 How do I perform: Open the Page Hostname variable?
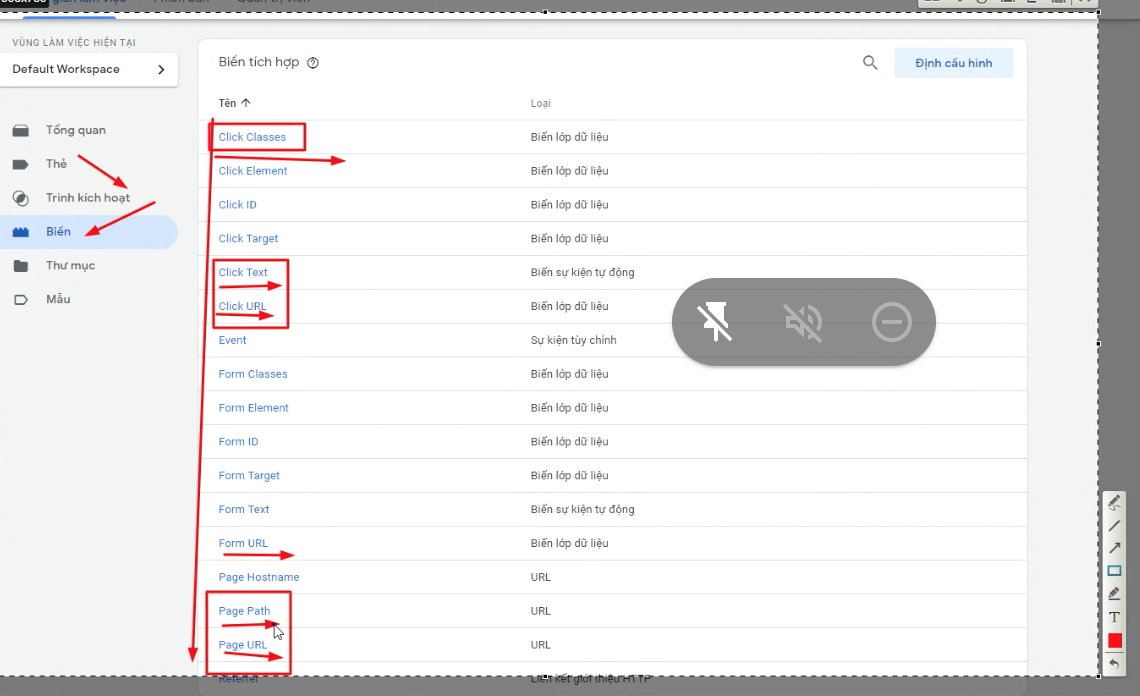click(259, 577)
